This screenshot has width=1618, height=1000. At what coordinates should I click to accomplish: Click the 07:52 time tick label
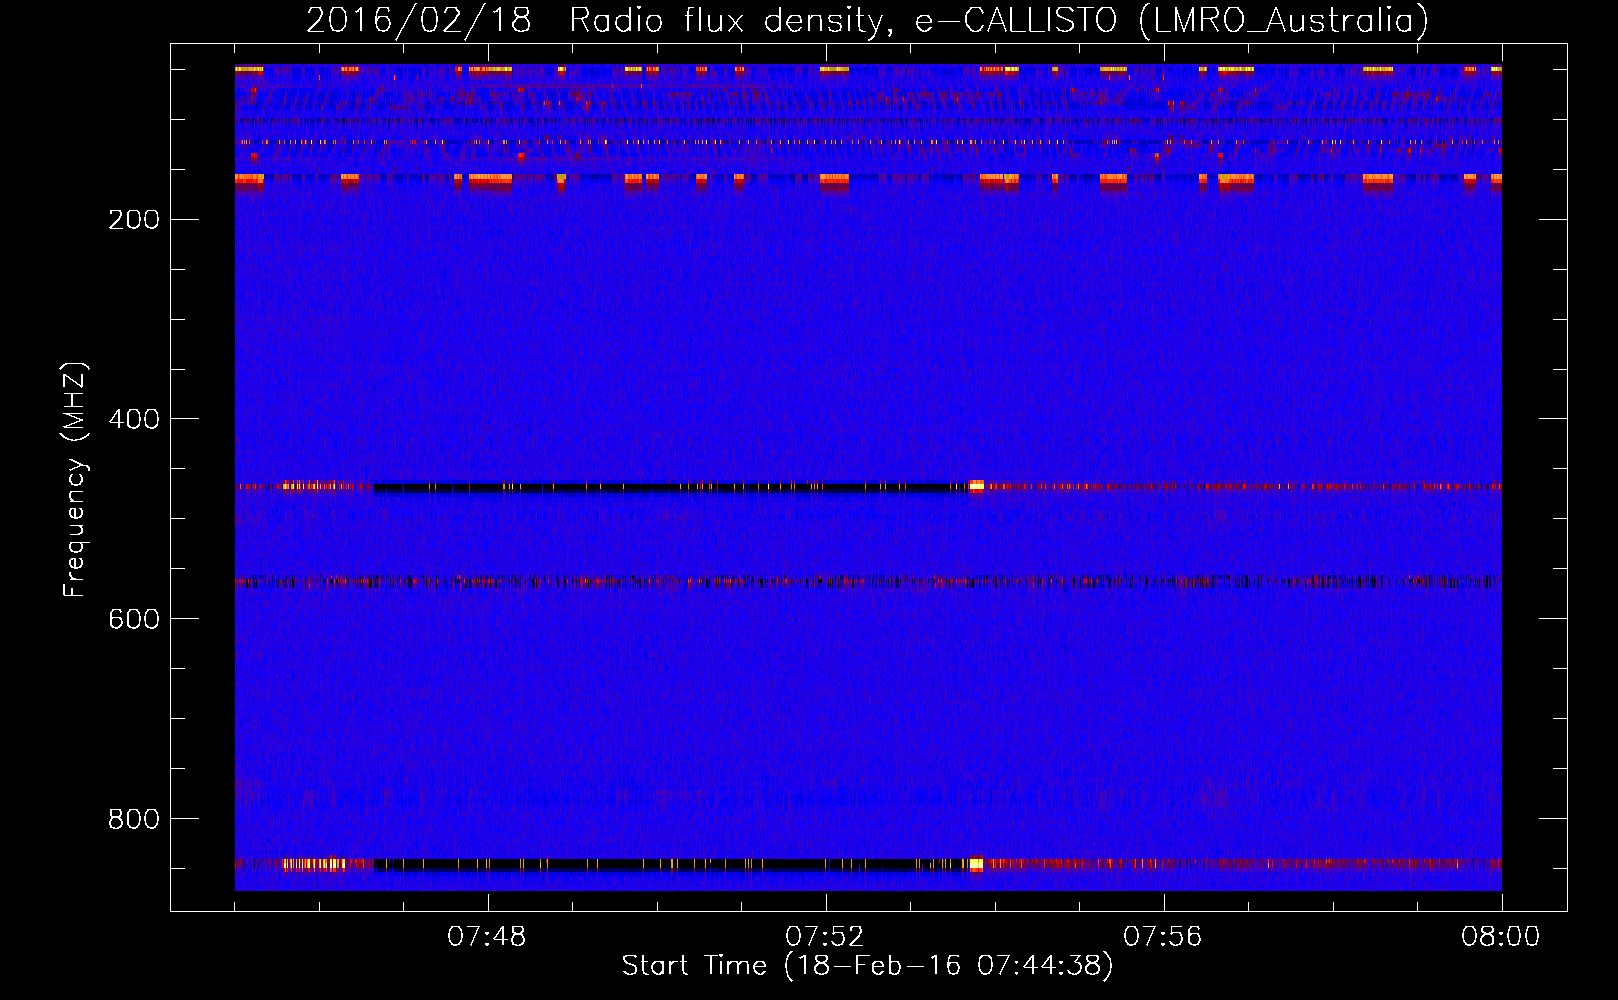(x=825, y=937)
